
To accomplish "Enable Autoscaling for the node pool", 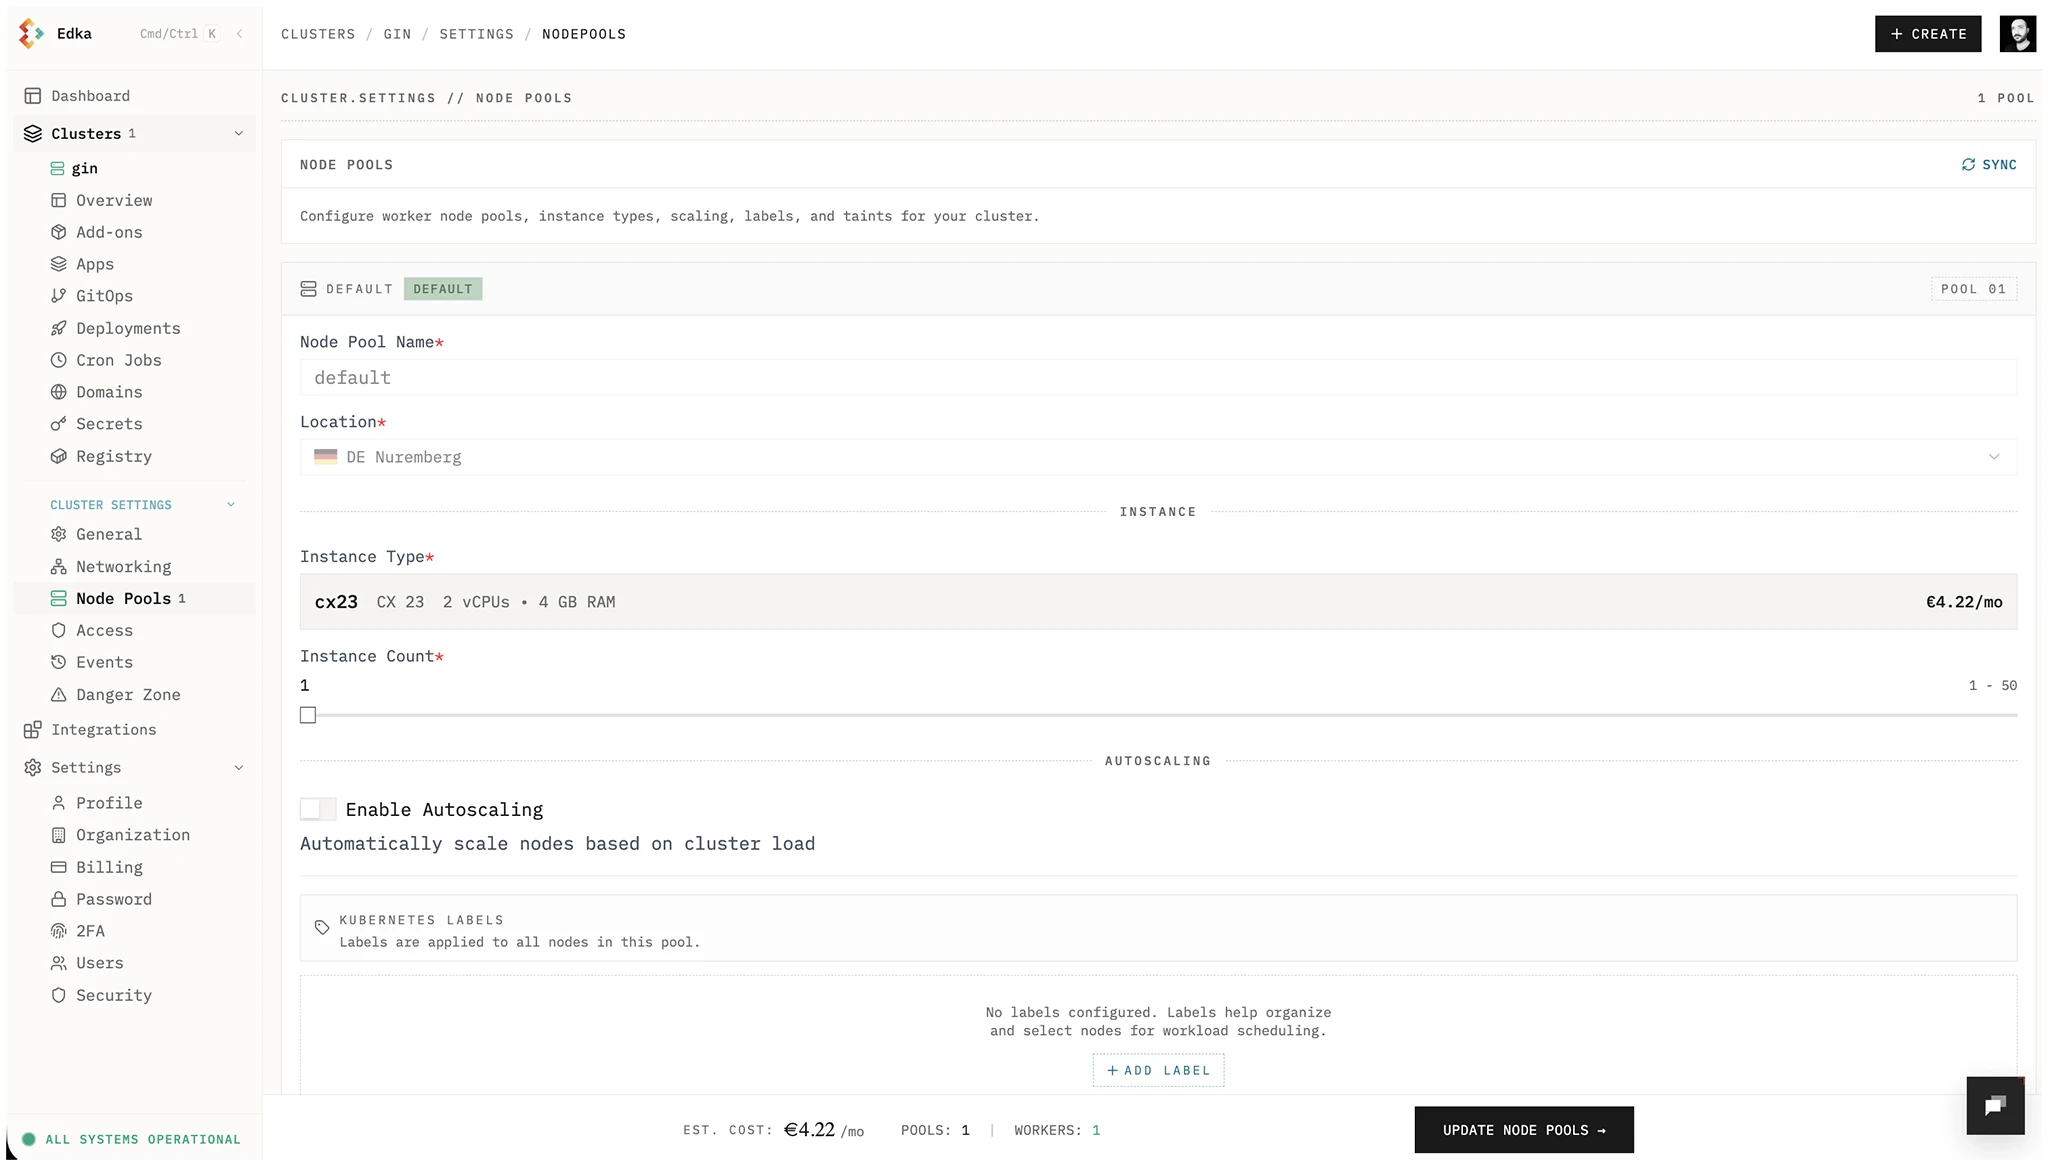I will tap(316, 808).
